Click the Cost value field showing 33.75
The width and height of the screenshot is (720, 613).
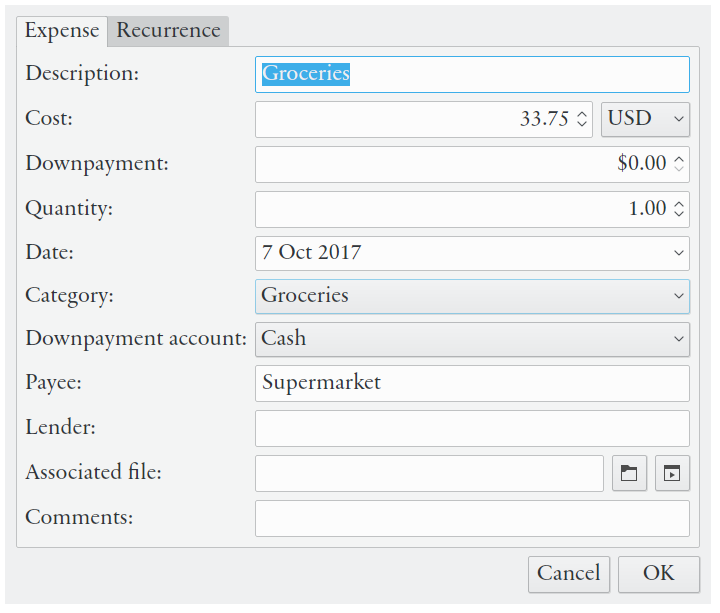(415, 119)
